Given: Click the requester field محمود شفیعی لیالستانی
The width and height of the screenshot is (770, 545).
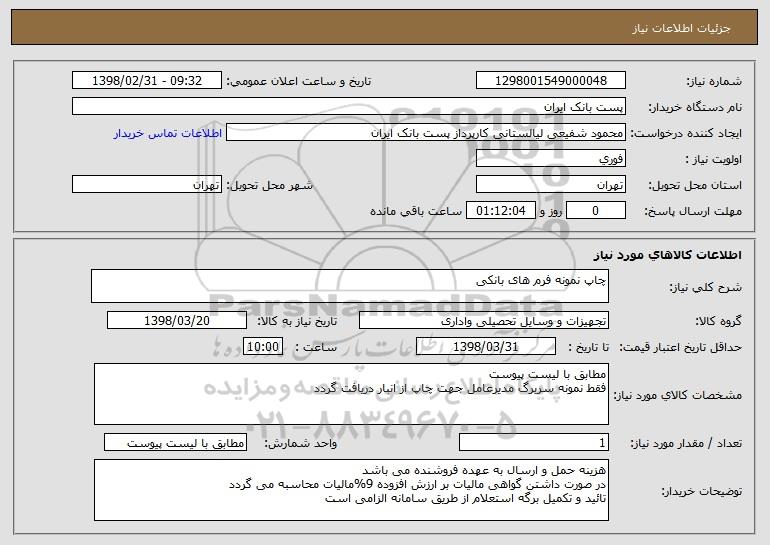Looking at the screenshot, I should pyautogui.click(x=426, y=133).
